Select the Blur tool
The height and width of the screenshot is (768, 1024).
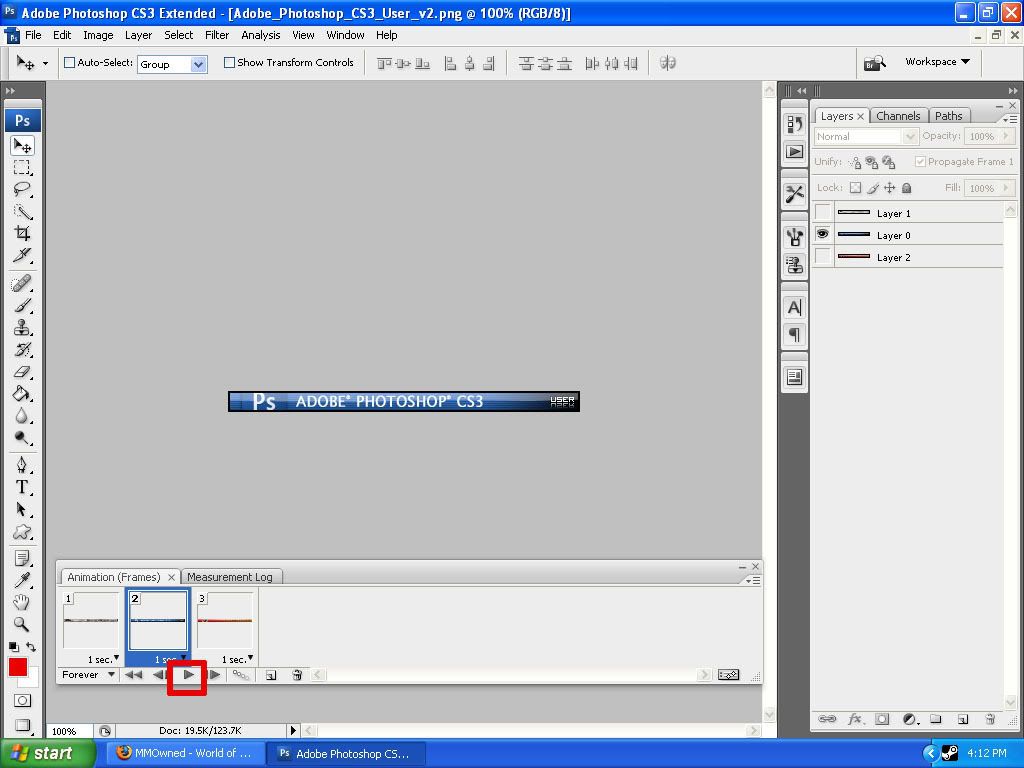click(x=22, y=415)
